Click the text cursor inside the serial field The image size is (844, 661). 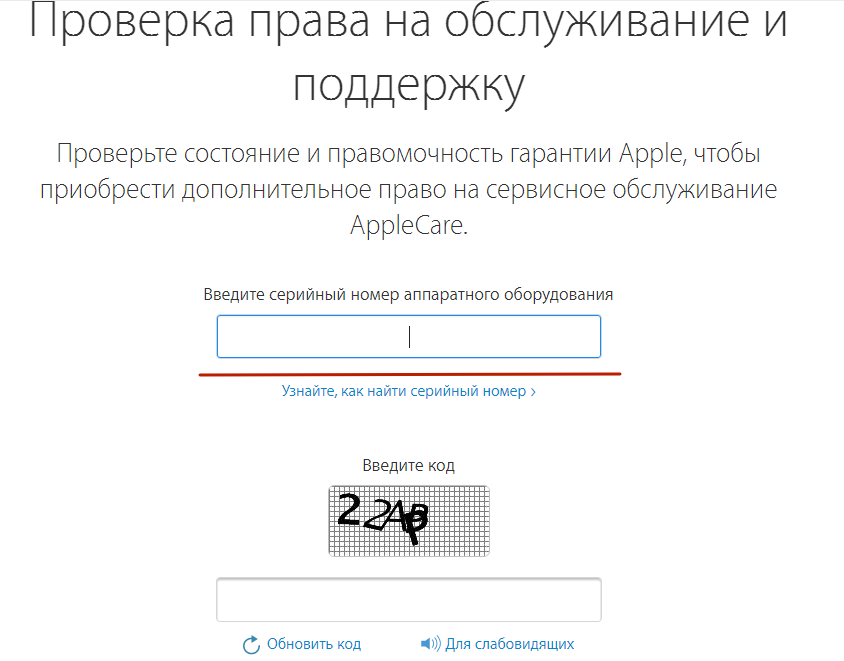coord(410,337)
